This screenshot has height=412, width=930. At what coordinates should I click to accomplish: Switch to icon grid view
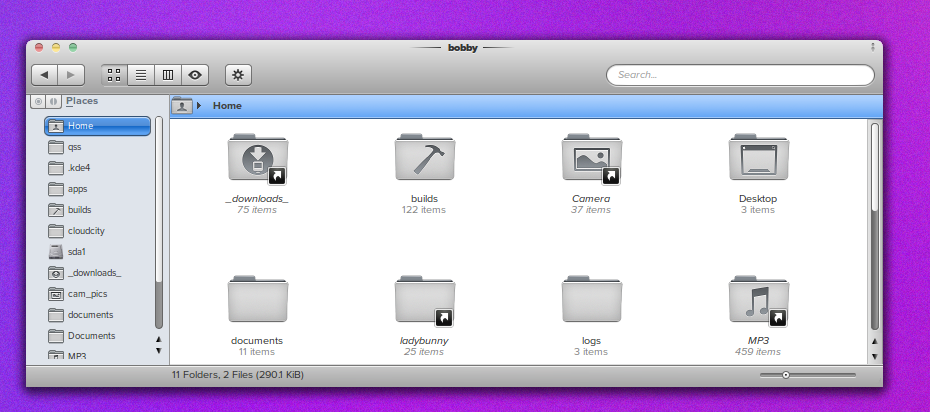pyautogui.click(x=114, y=75)
